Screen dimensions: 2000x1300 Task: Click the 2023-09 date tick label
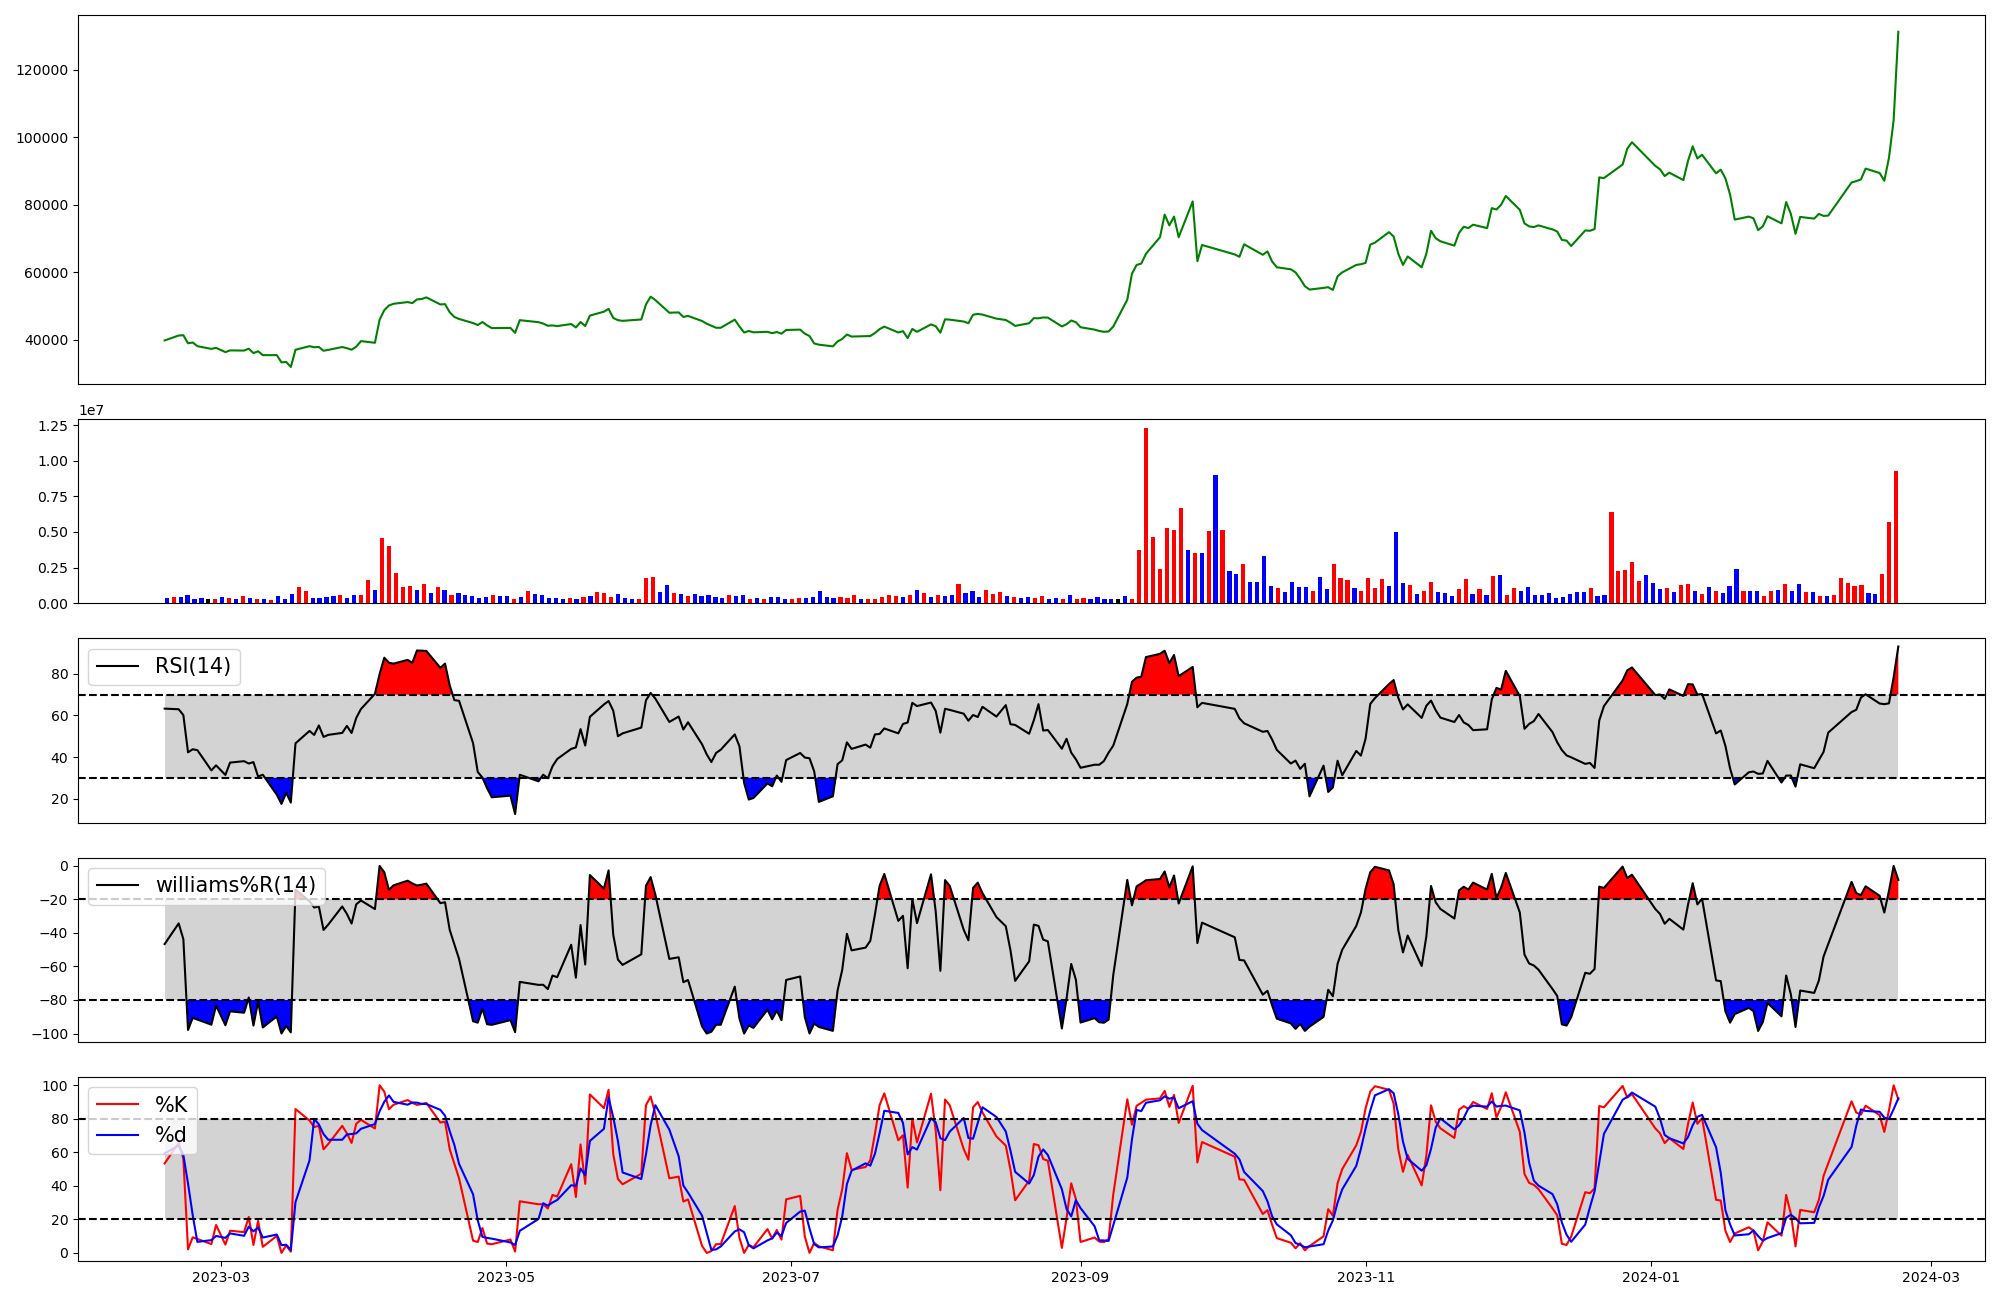point(1081,1277)
